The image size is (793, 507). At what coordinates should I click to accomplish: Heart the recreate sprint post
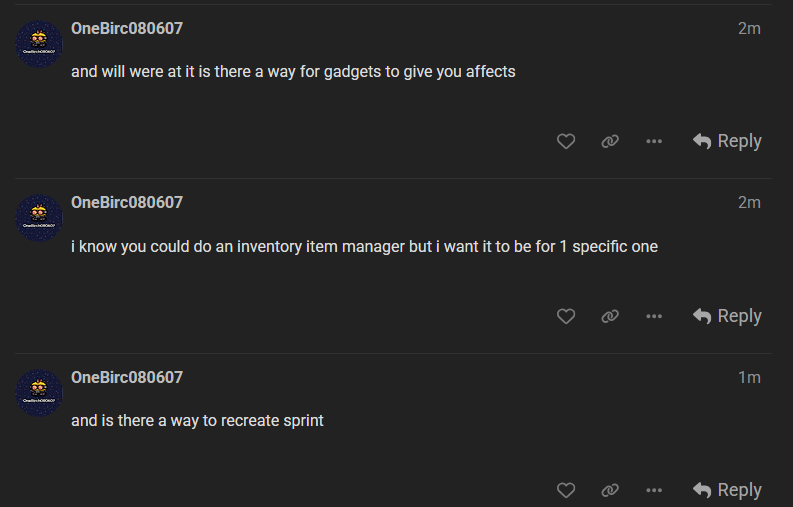pyautogui.click(x=566, y=490)
